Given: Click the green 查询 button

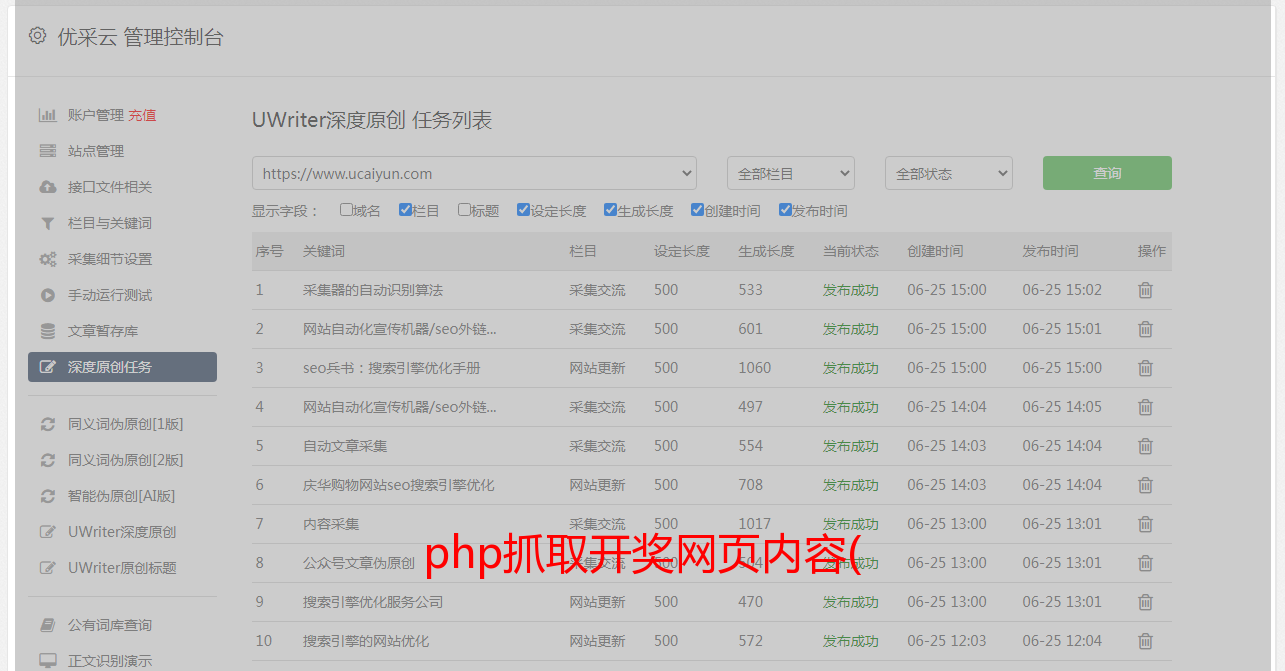Looking at the screenshot, I should [x=1107, y=173].
